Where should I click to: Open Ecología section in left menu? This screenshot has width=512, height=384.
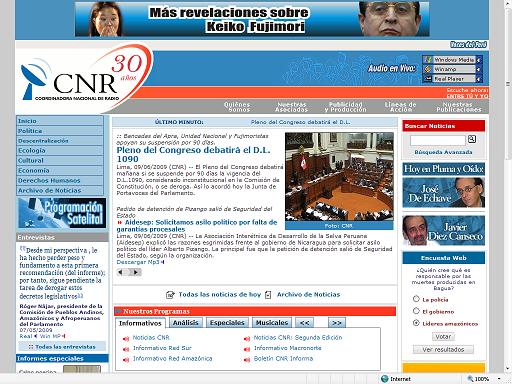[x=60, y=151]
